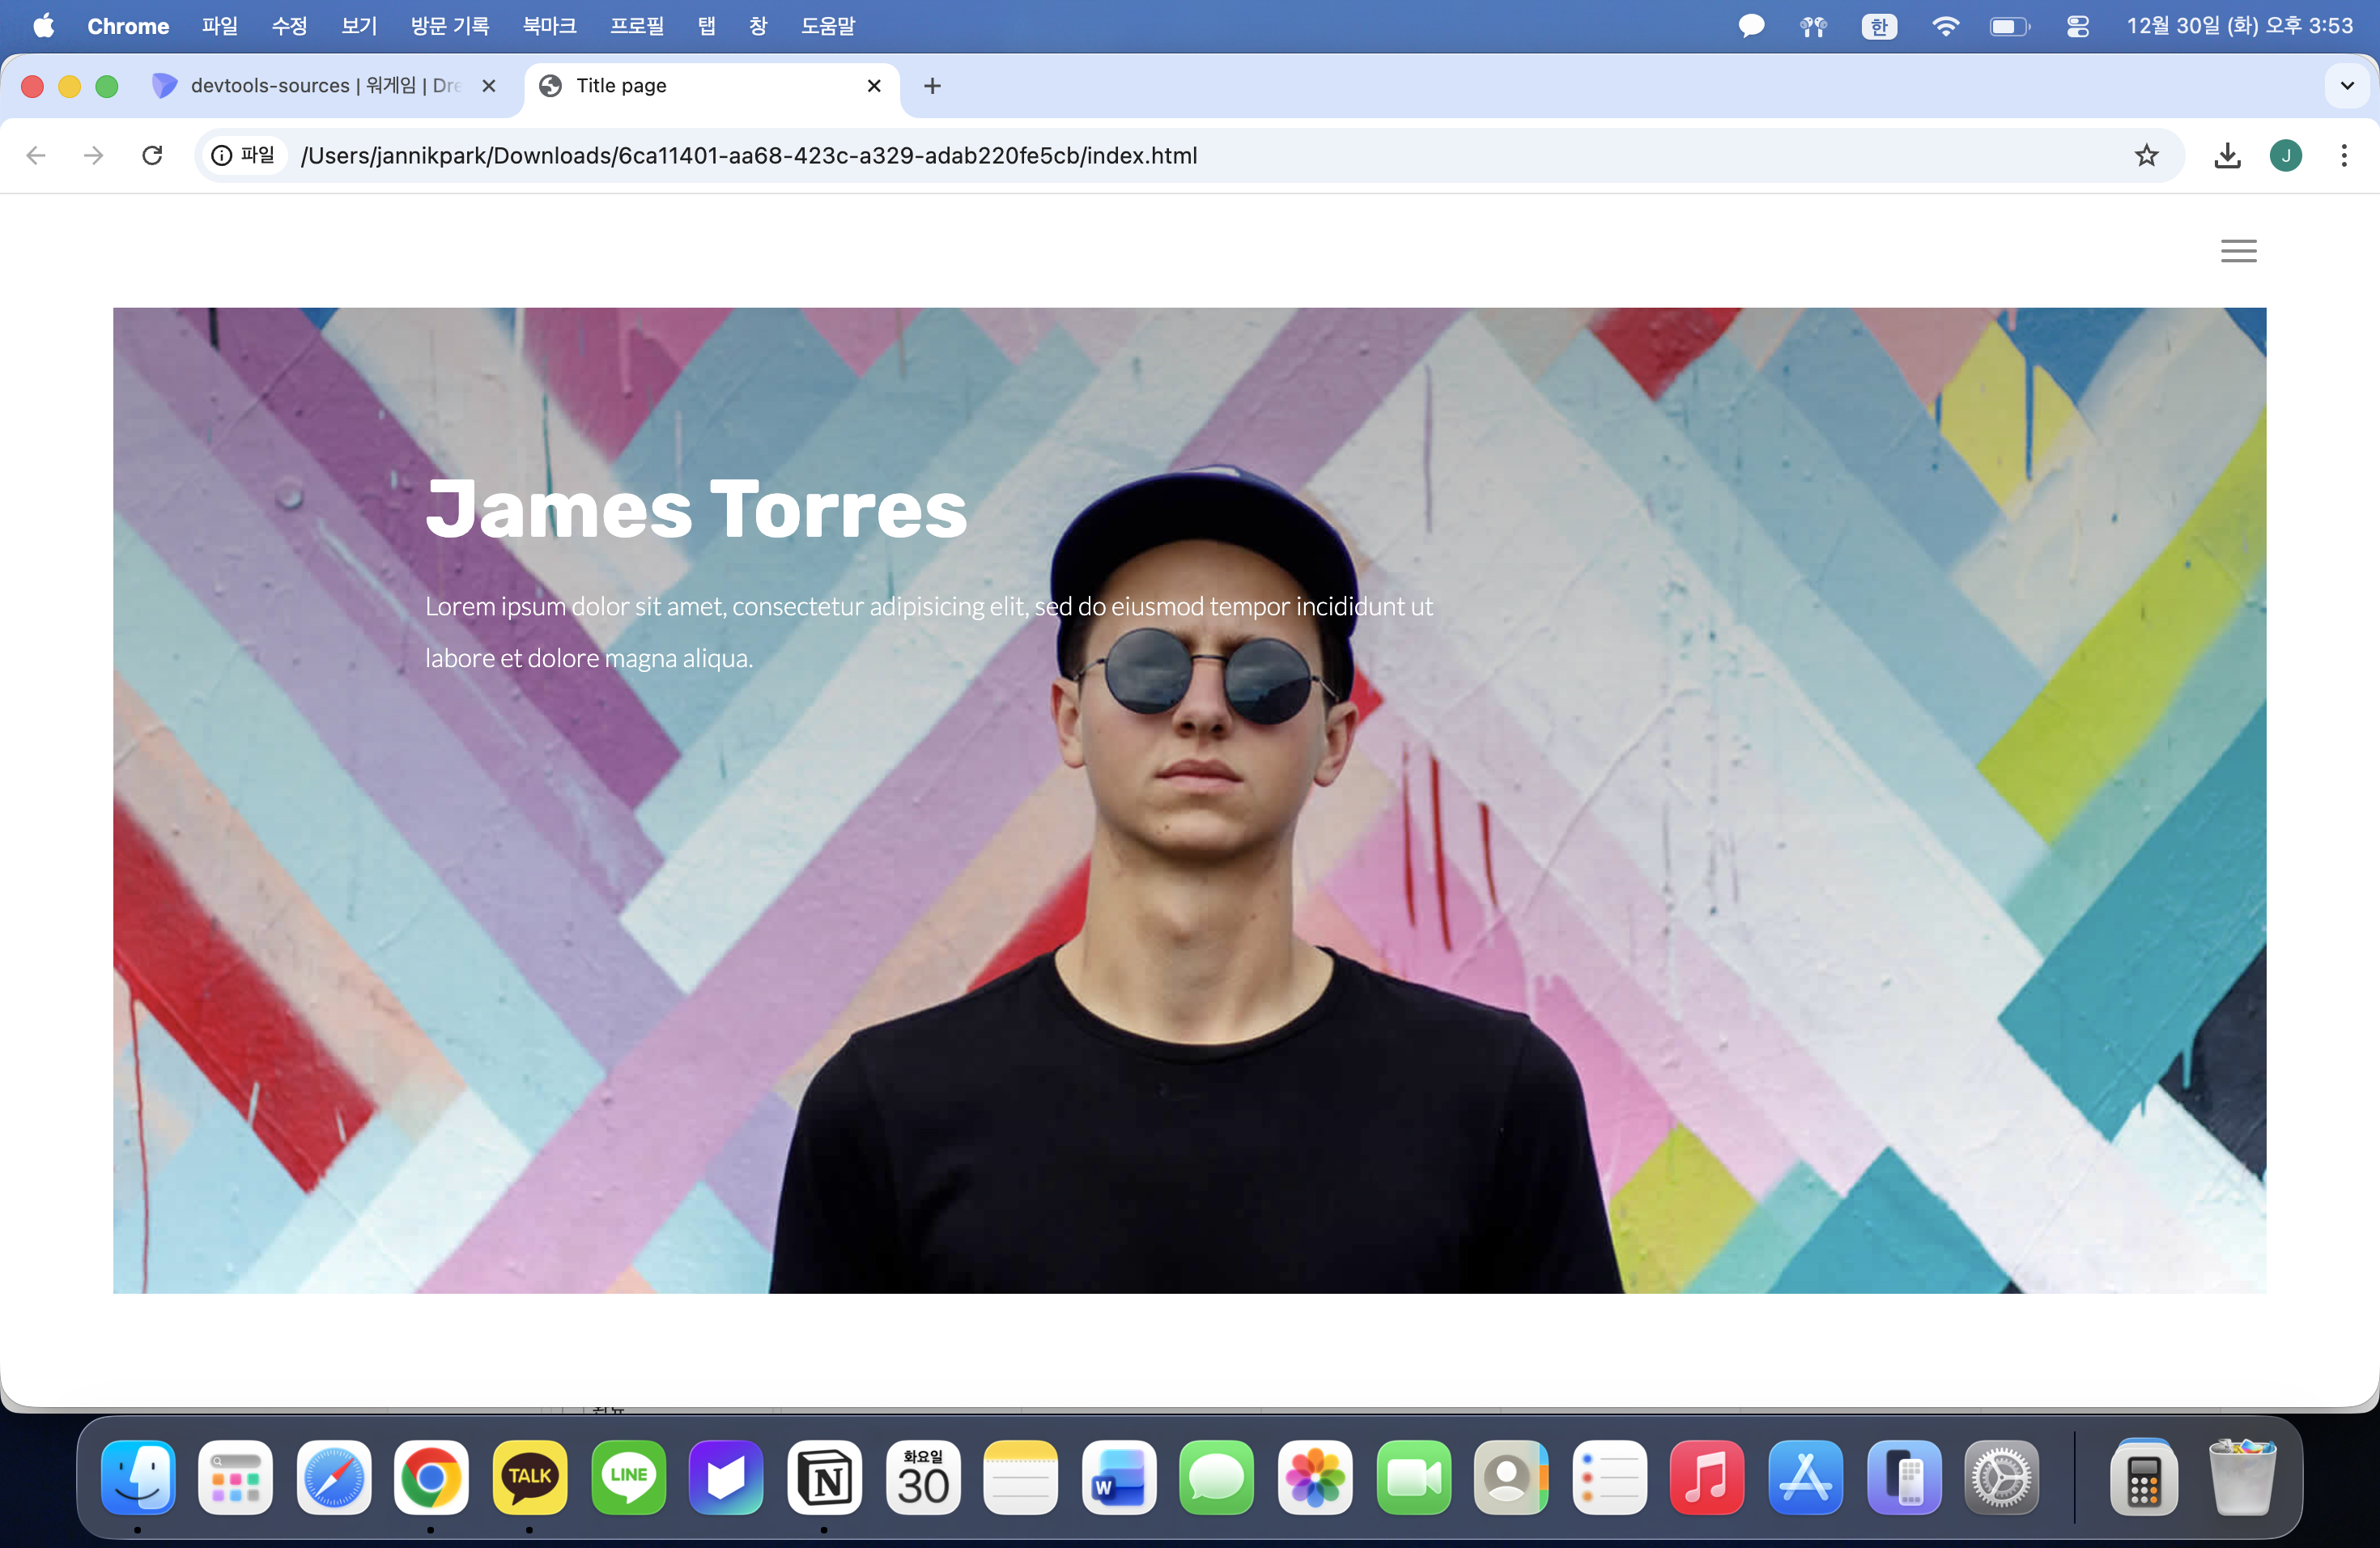Click the James Torres heading
The height and width of the screenshot is (1548, 2380).
pyautogui.click(x=696, y=510)
